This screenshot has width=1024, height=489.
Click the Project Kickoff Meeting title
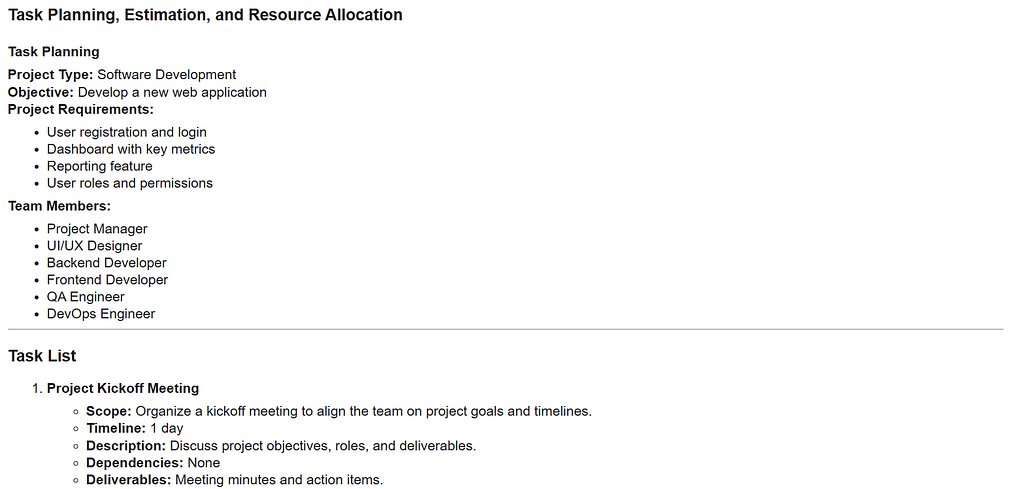123,388
